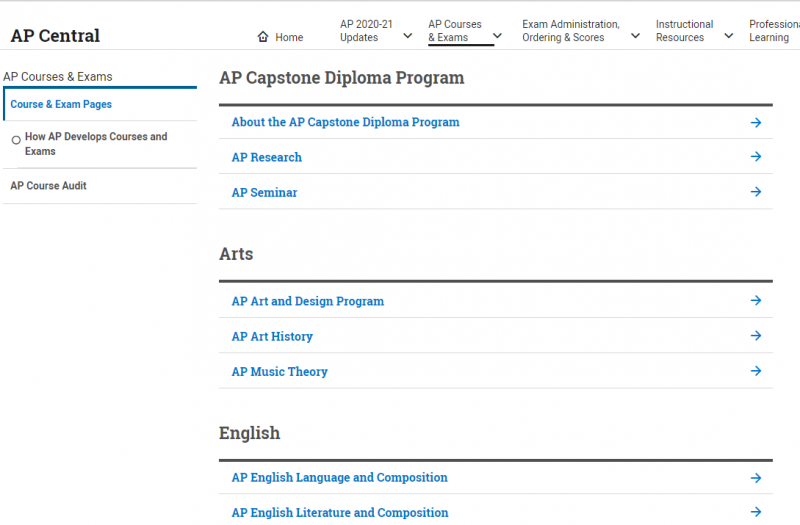
Task: Open Professional Learning menu item
Action: coord(774,31)
